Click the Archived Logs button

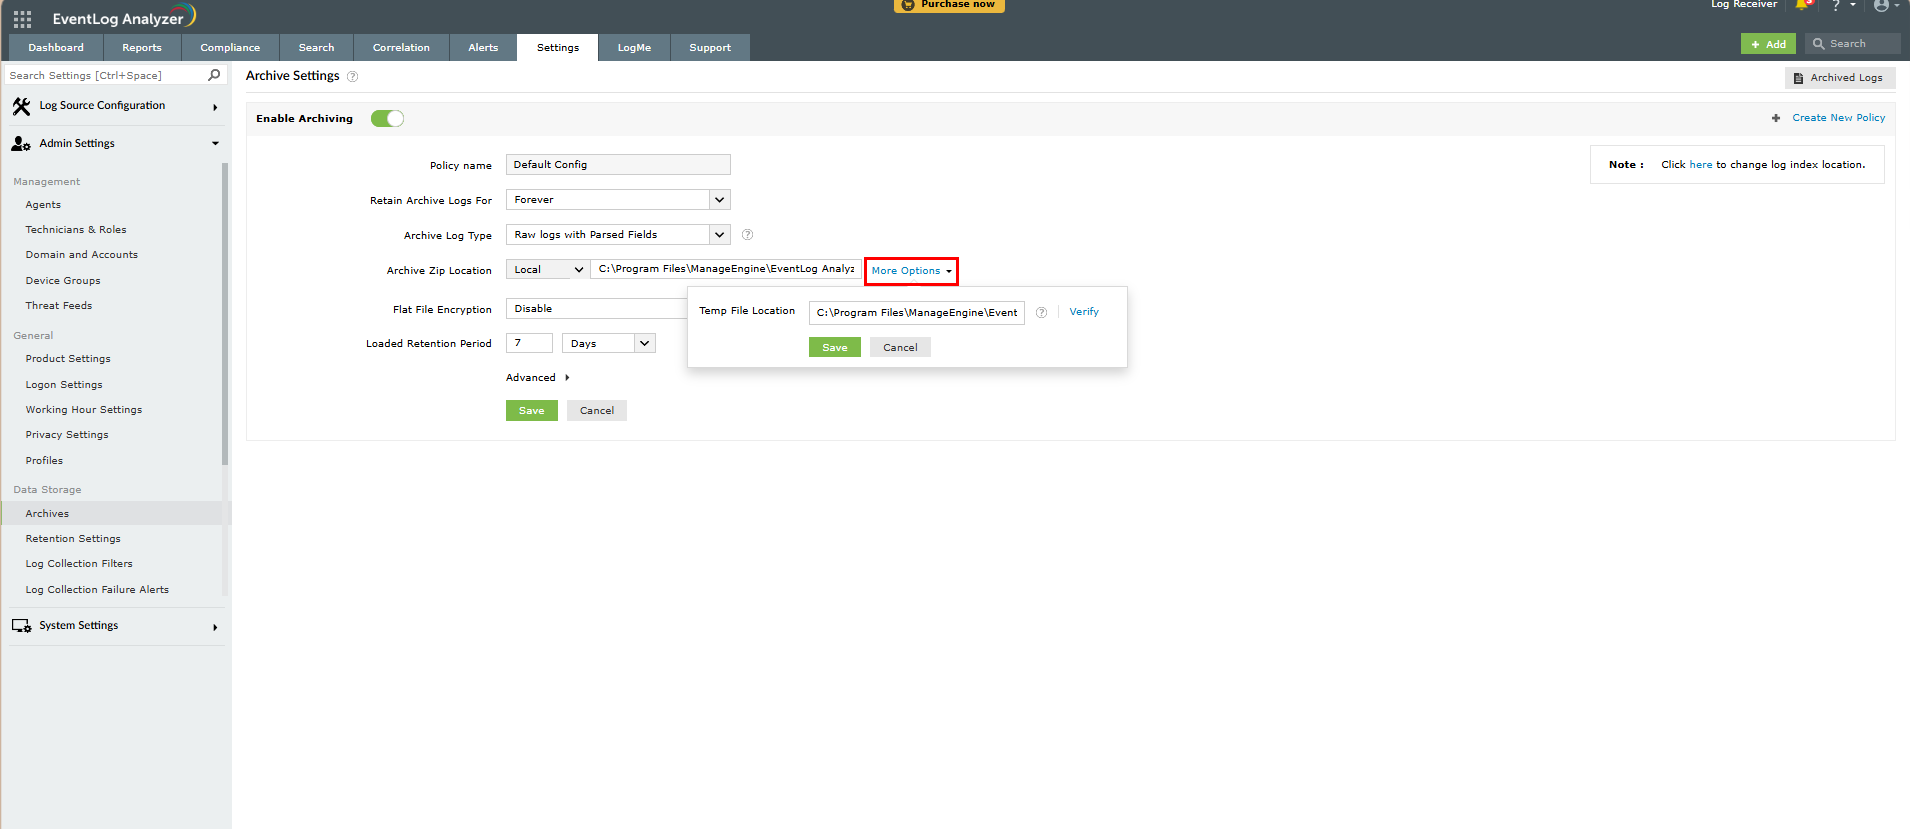click(1839, 78)
